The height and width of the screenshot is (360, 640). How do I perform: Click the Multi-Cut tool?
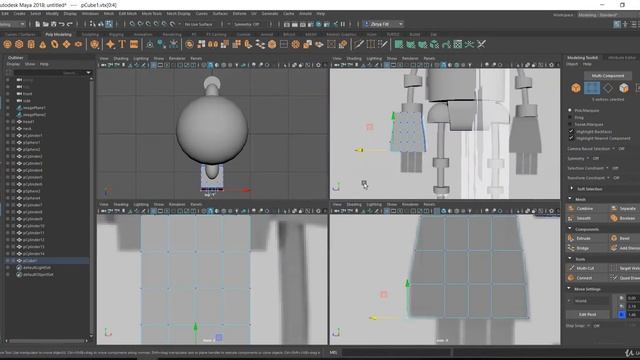(584, 268)
